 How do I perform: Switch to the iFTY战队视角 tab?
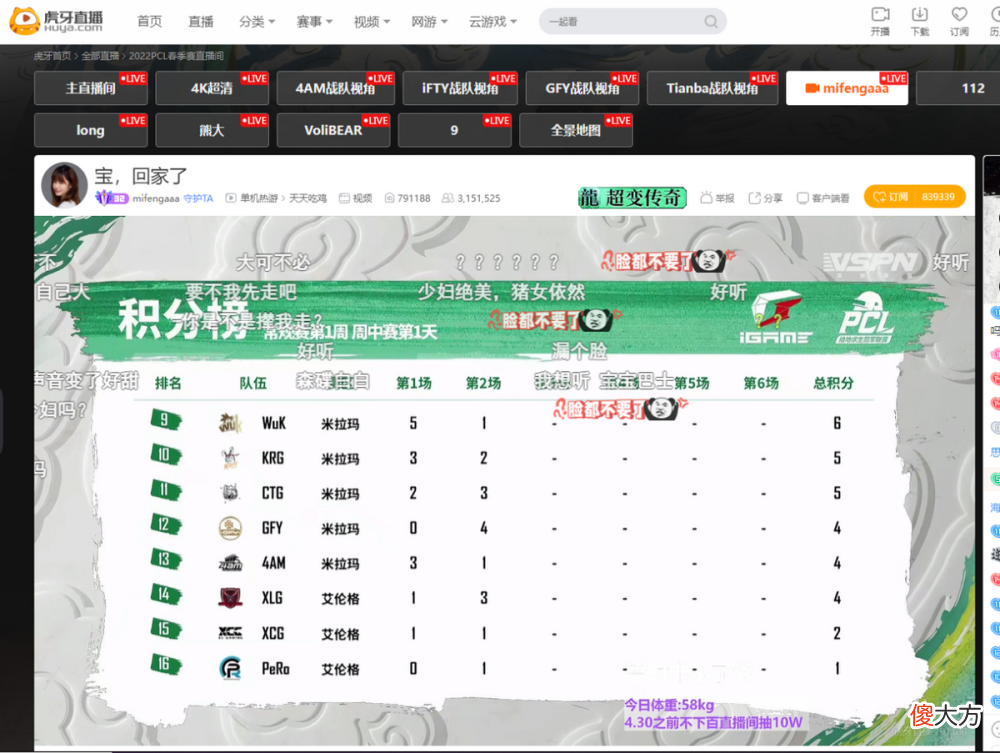coord(460,88)
